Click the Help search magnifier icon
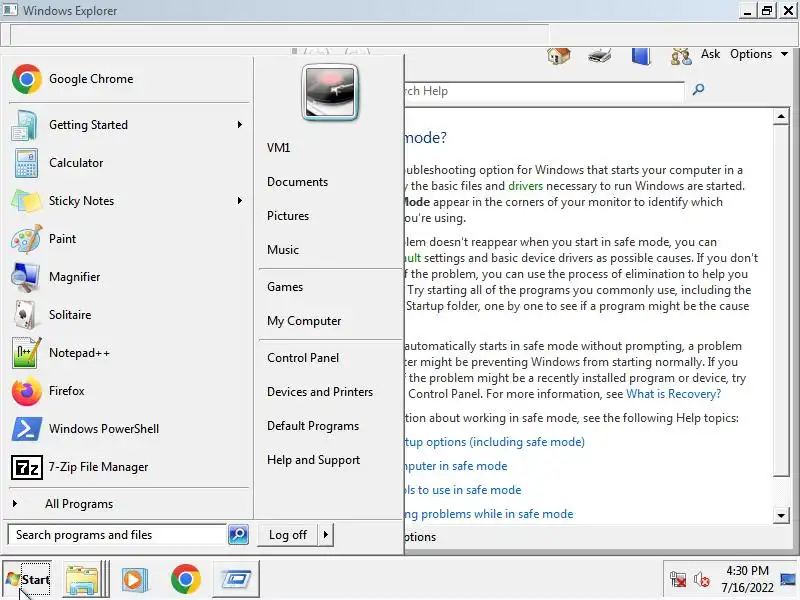This screenshot has width=800, height=600. click(698, 90)
